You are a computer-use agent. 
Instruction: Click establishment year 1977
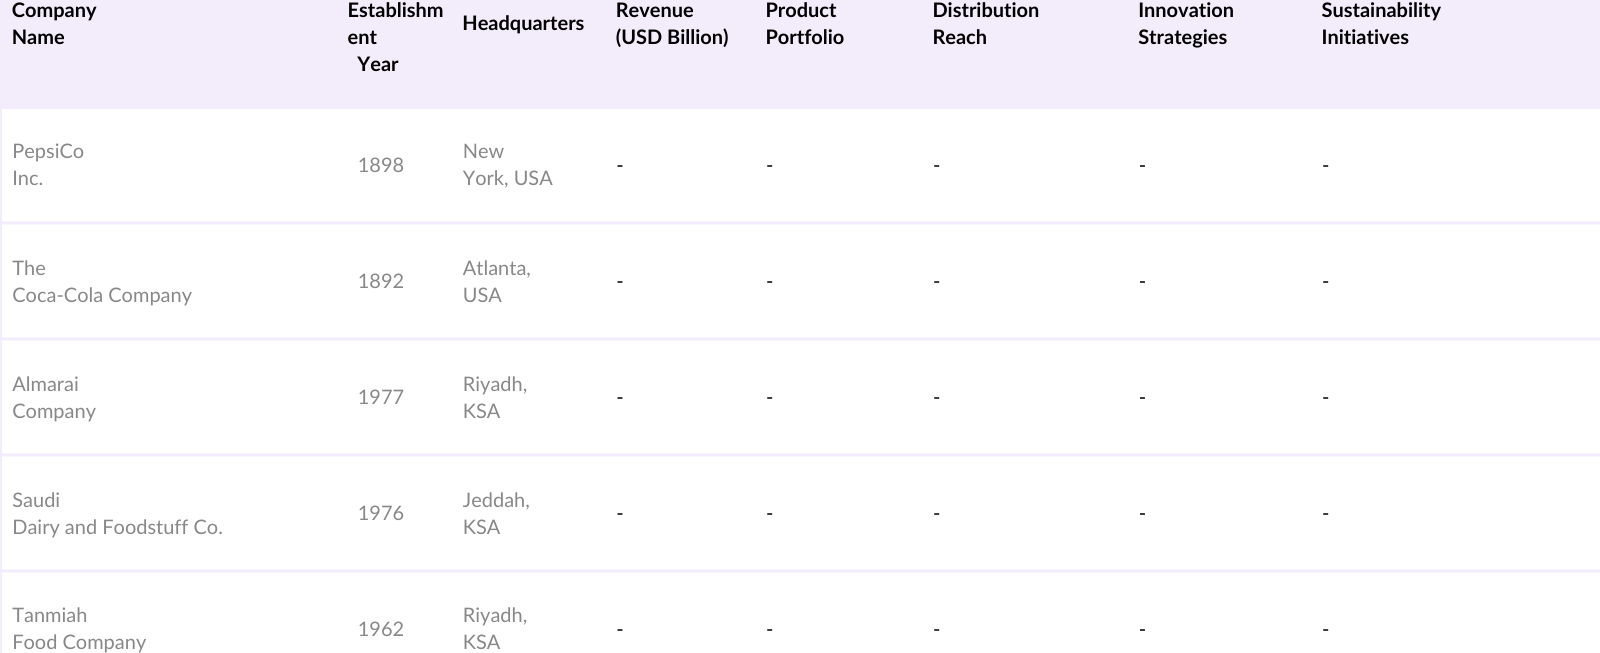tap(381, 397)
